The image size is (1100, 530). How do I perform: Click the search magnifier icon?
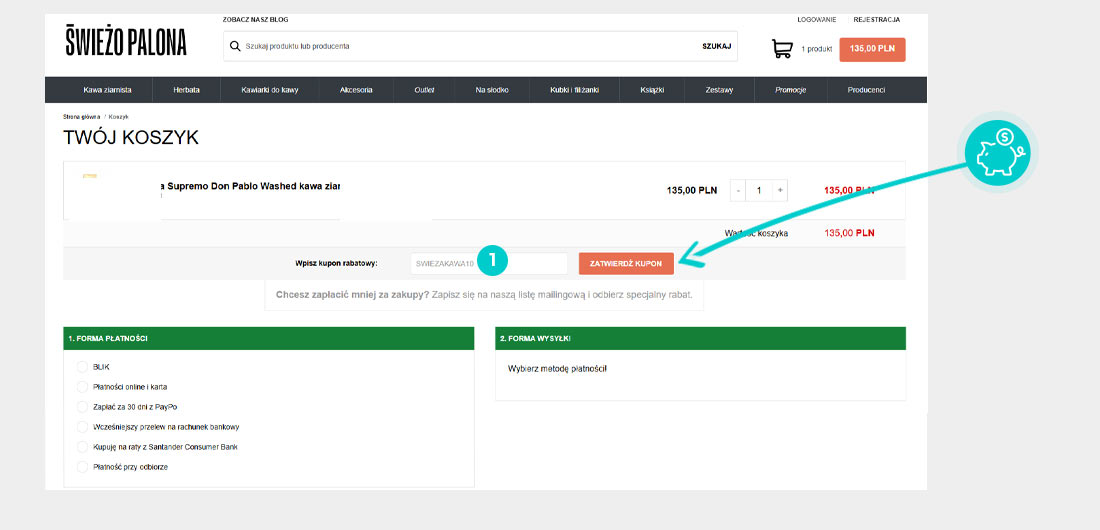[x=235, y=46]
